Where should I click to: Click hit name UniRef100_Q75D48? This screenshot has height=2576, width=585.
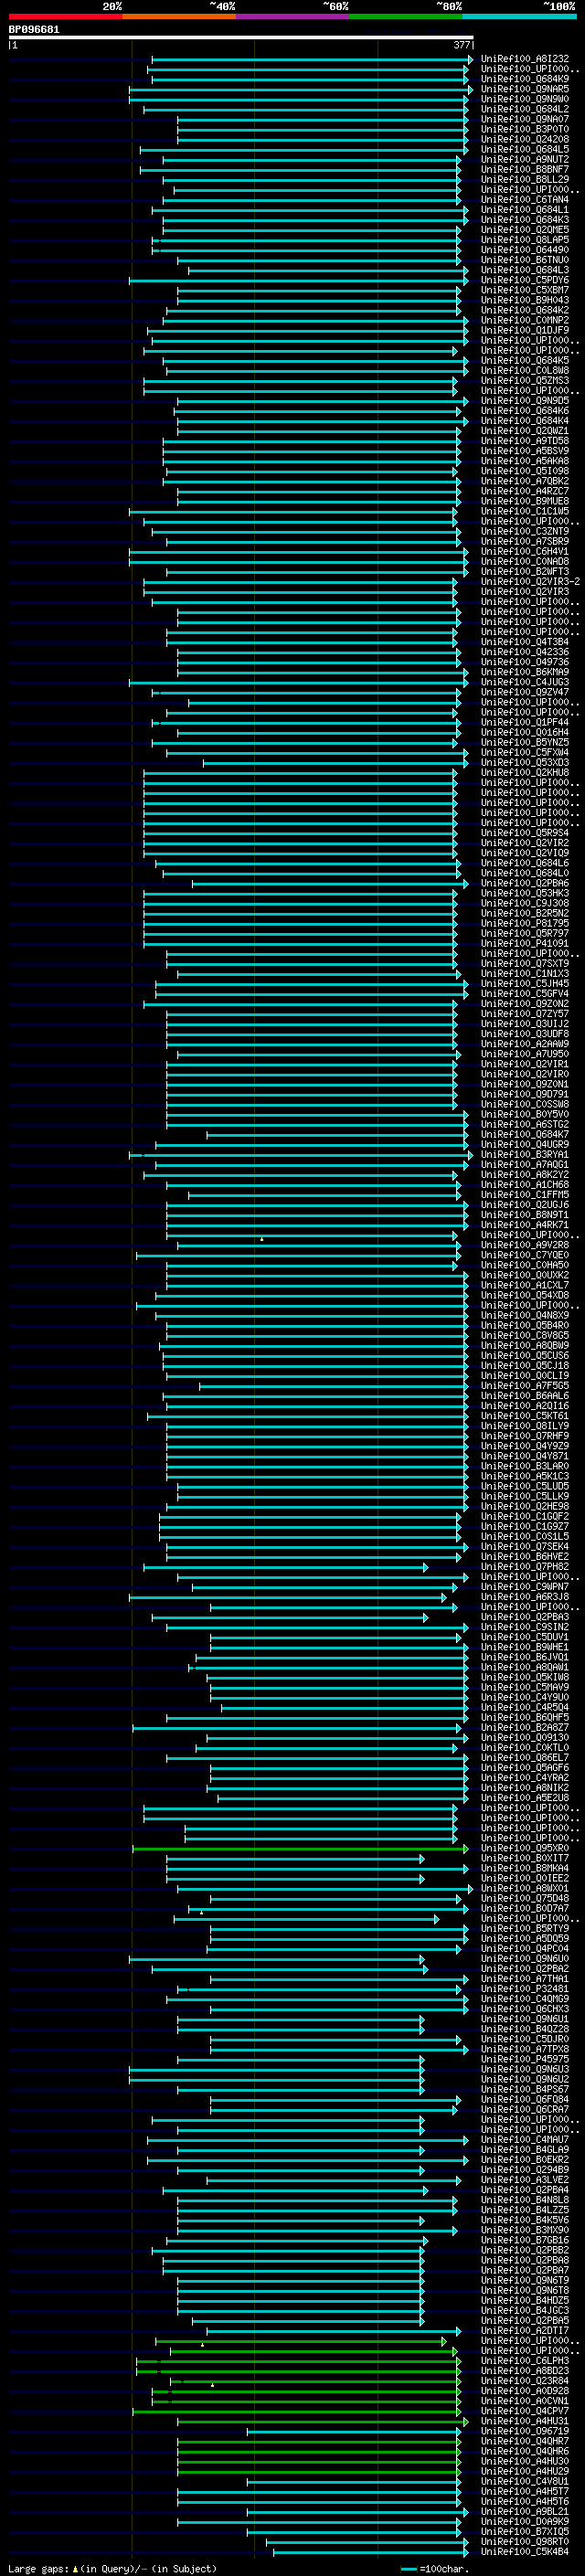coord(525,1898)
